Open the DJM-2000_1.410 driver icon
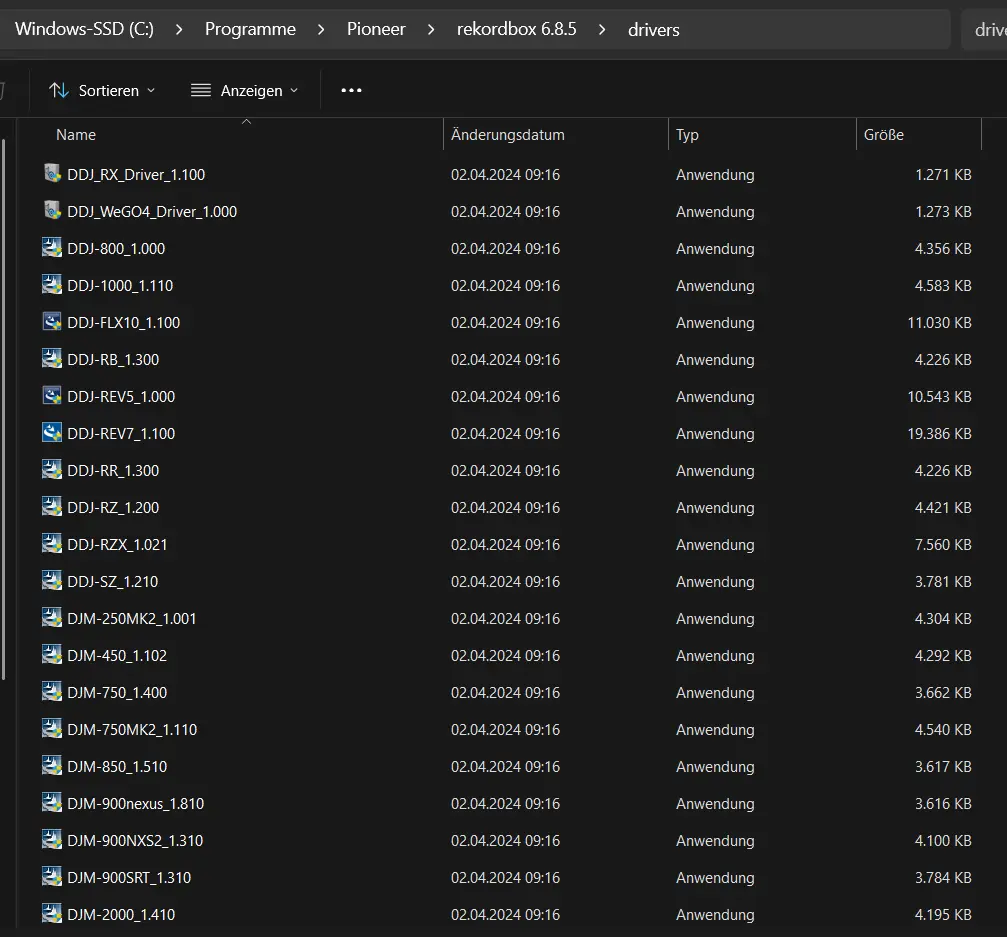Screen dimensions: 1007x937 51,914
